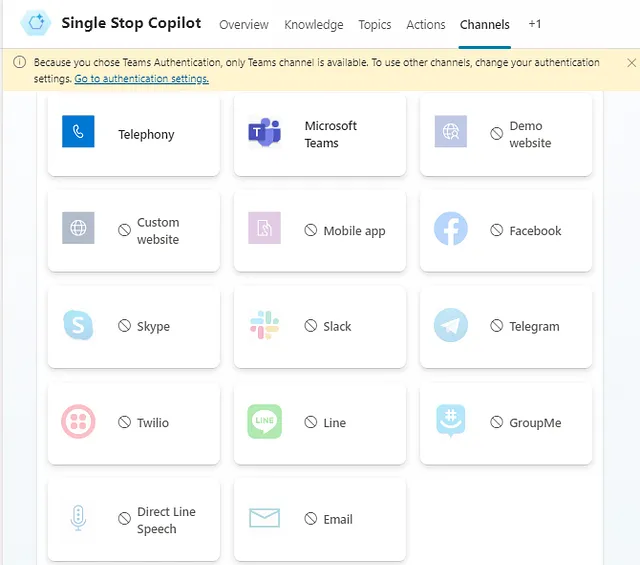640x565 pixels.
Task: Select the Slack logo icon
Action: coord(264,325)
